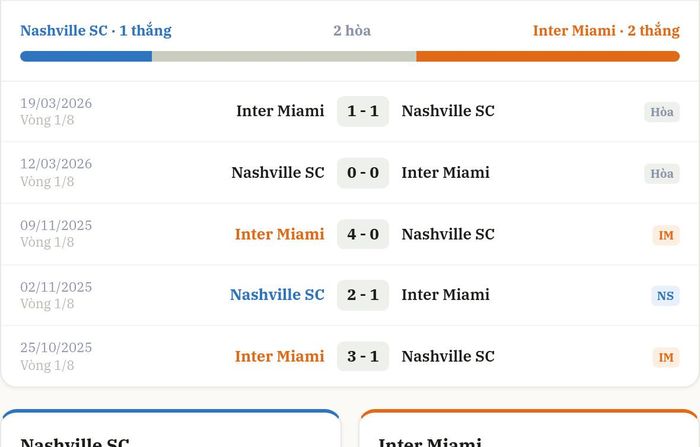Open the Inter Miami card at bottom
The image size is (700, 447).
(x=529, y=428)
